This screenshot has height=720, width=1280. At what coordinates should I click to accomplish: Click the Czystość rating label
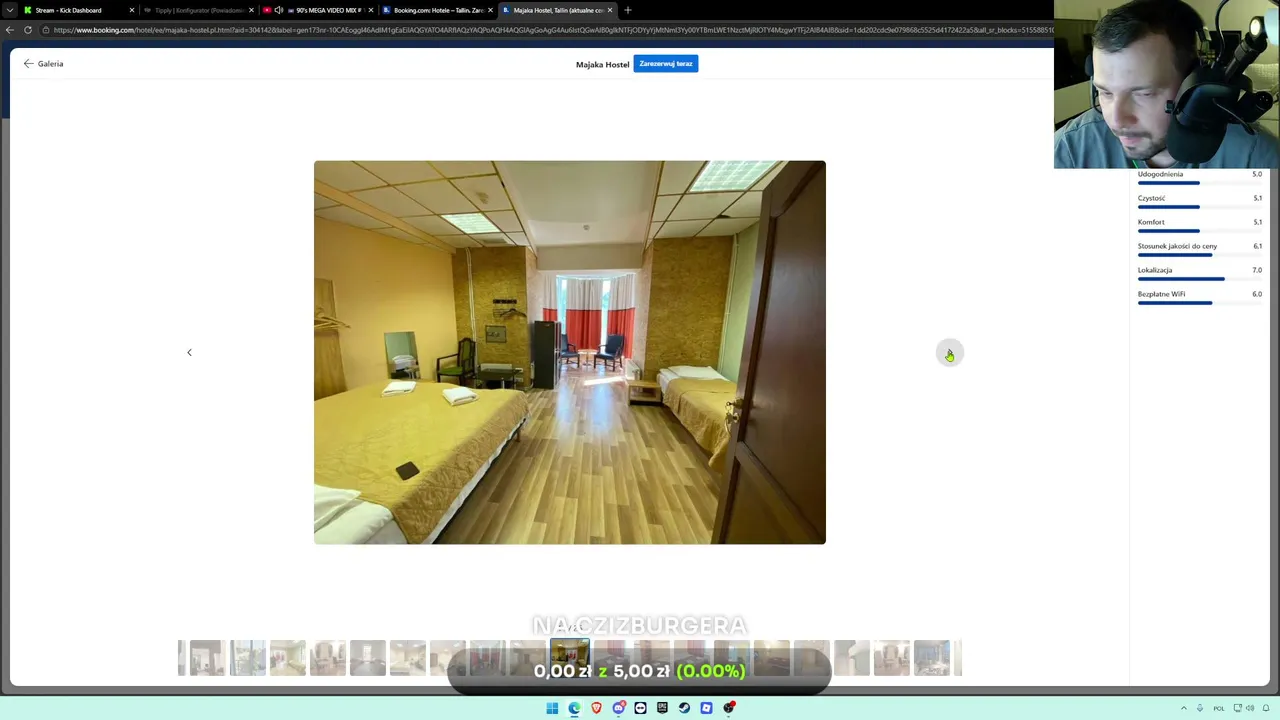(x=1151, y=198)
